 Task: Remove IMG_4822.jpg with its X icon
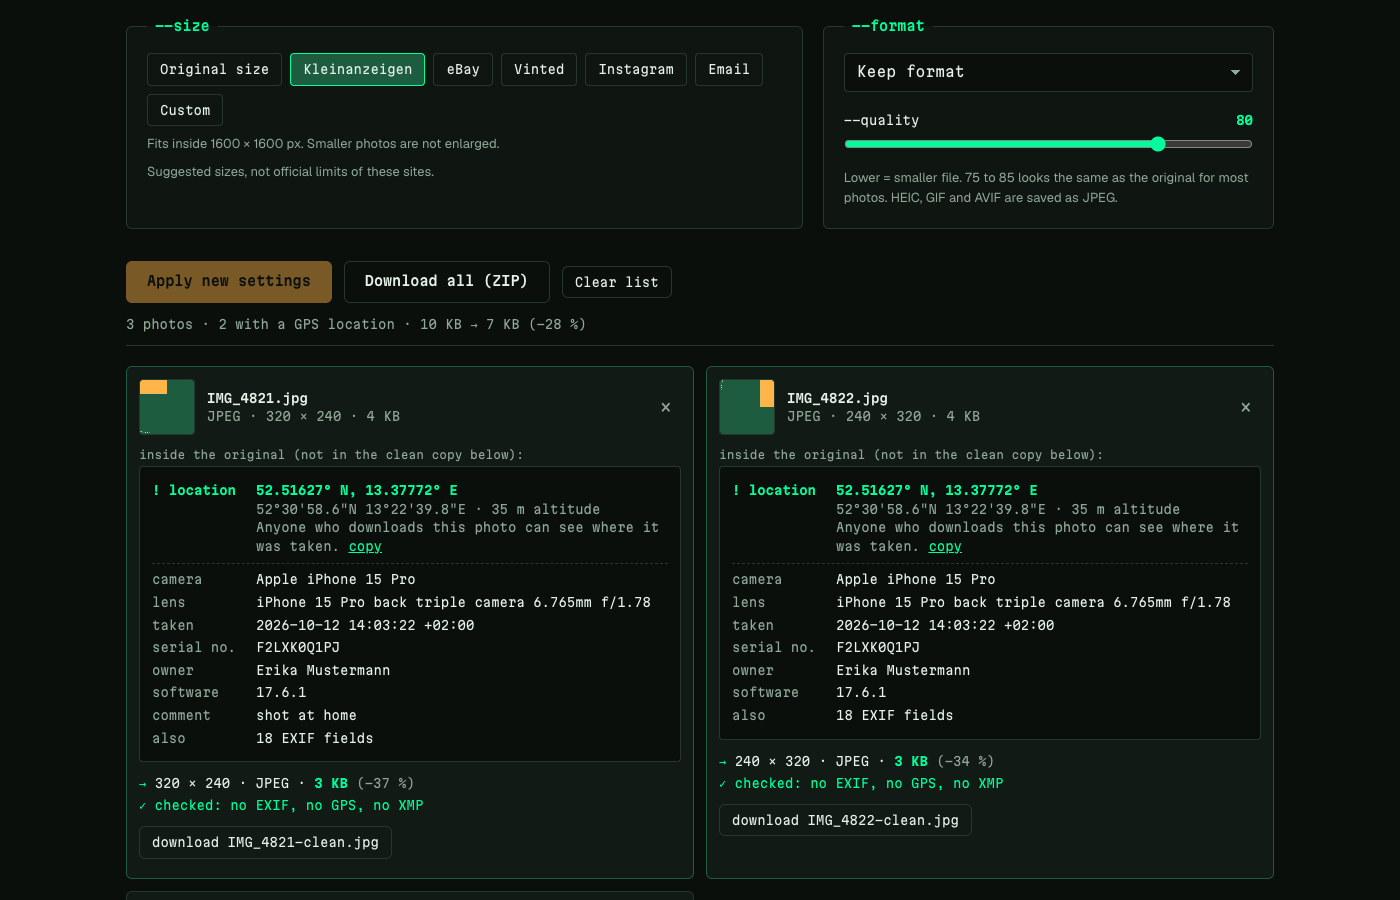tap(1246, 407)
